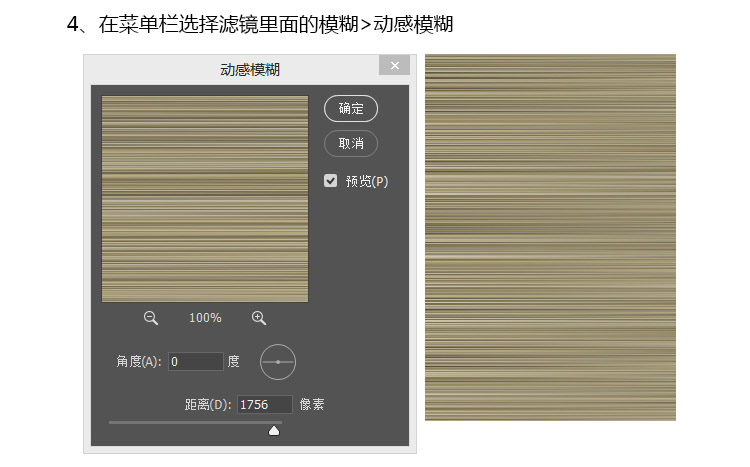
Task: Click the blur preview thumbnail in dialog
Action: 205,199
